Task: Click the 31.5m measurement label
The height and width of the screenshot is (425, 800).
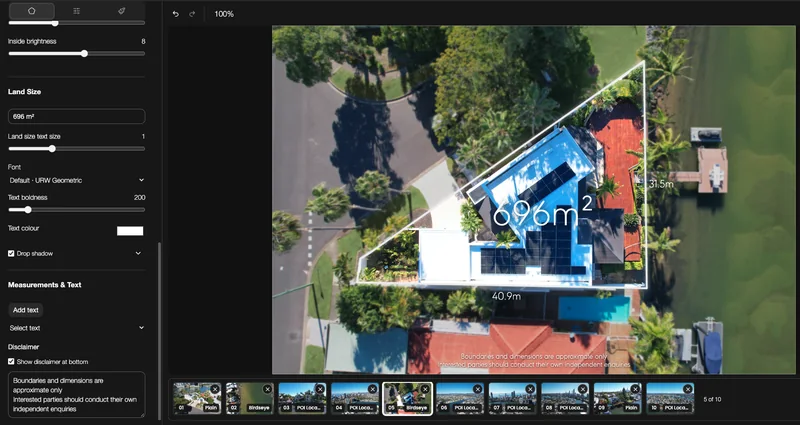Action: click(x=661, y=184)
